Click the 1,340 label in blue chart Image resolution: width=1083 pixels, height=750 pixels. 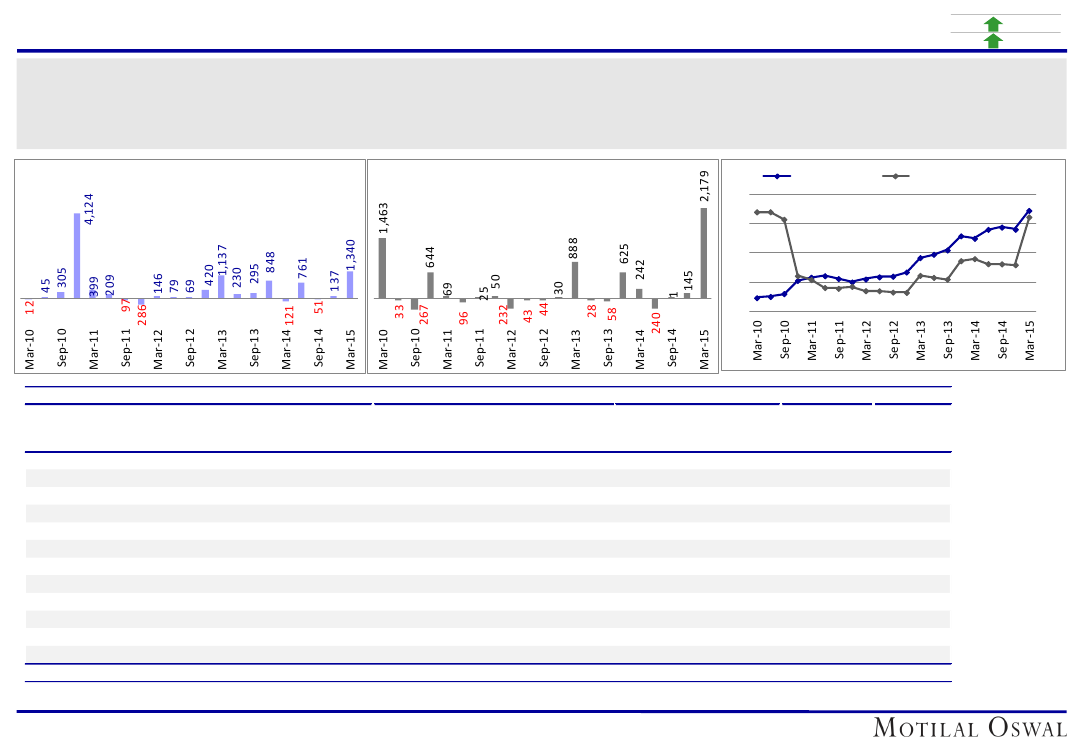tap(351, 254)
